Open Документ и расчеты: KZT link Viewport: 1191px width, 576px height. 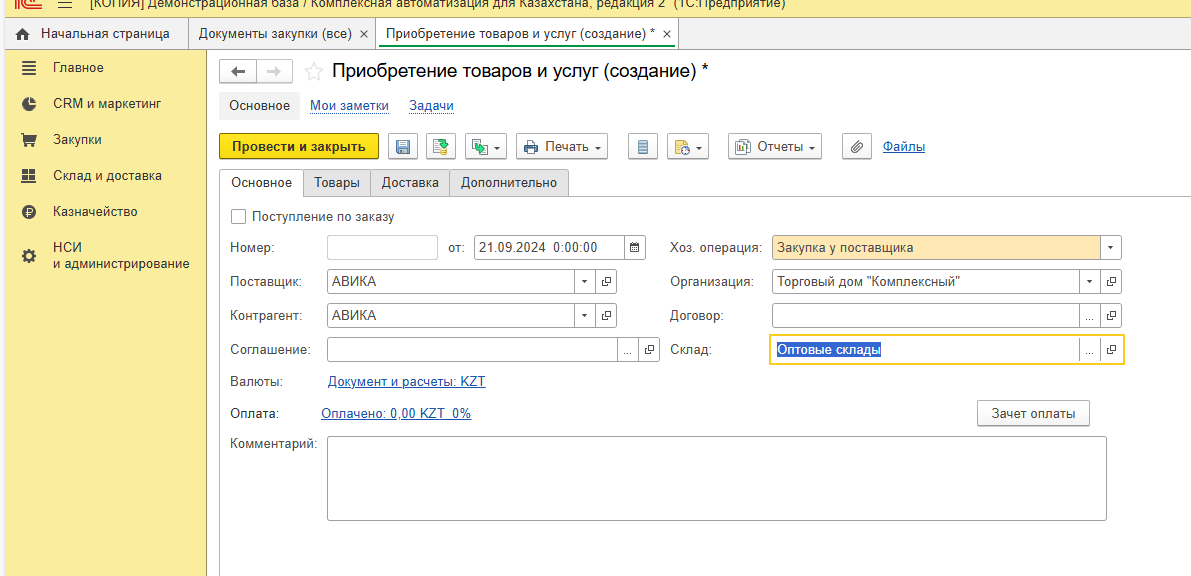point(406,382)
